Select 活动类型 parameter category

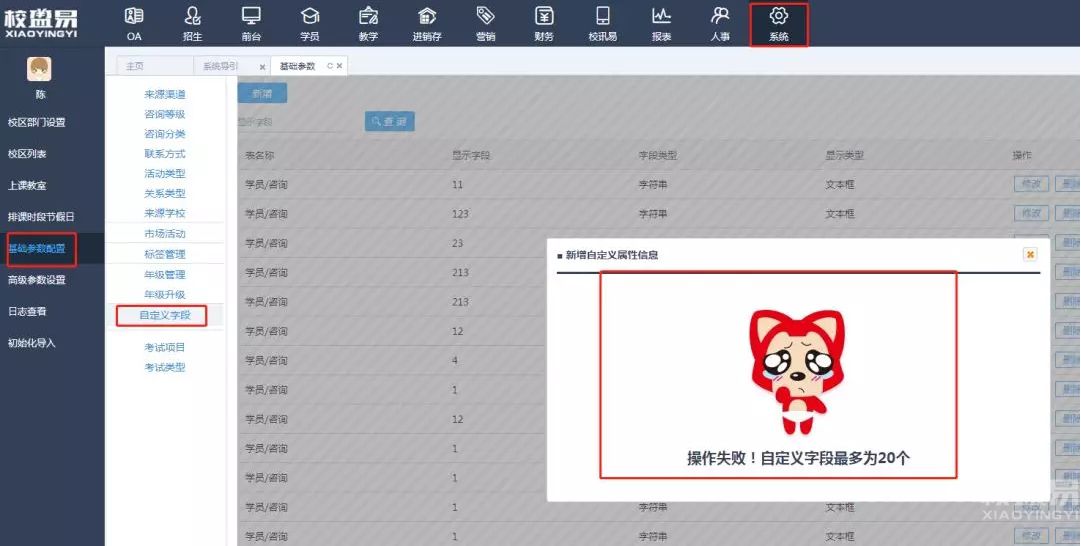165,174
